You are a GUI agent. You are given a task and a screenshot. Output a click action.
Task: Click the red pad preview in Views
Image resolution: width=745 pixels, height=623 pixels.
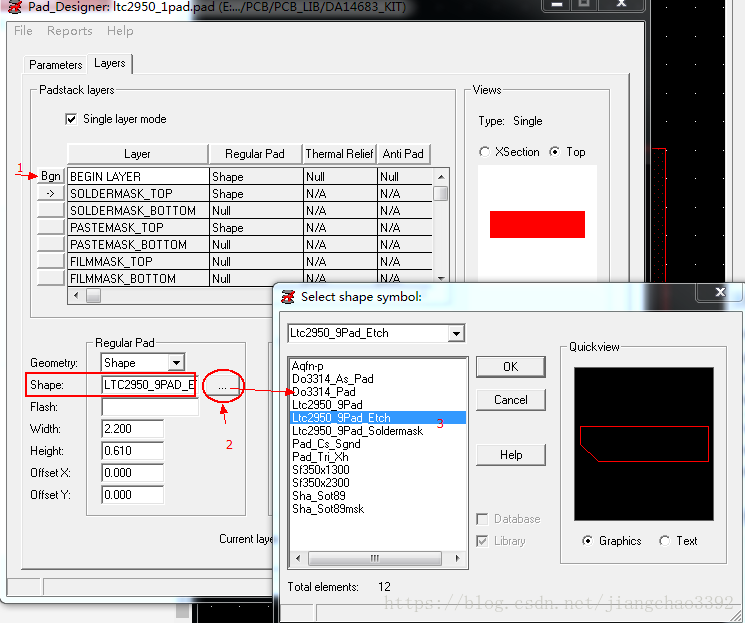point(537,224)
